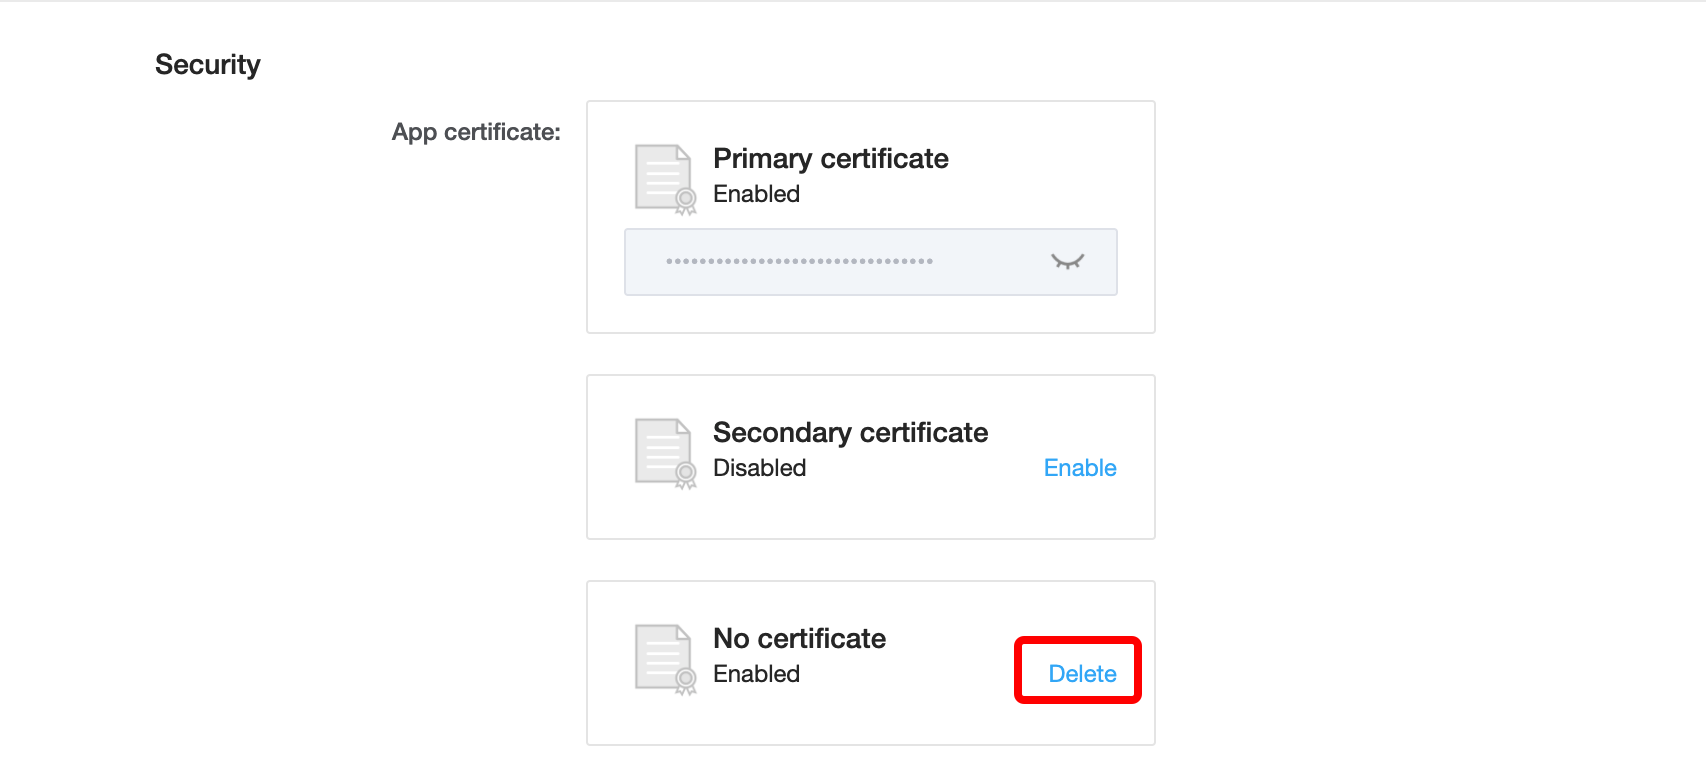Click the App certificate label

click(476, 132)
